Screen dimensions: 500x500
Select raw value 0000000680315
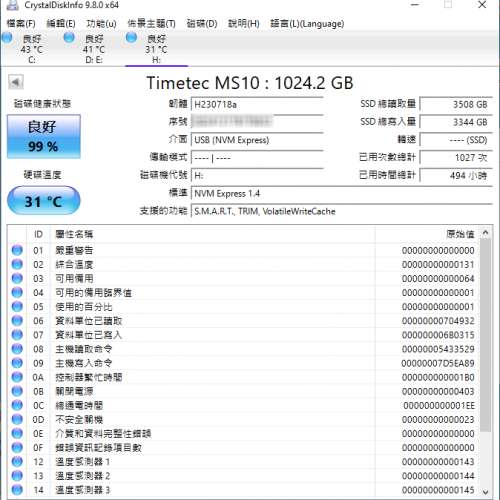438,335
